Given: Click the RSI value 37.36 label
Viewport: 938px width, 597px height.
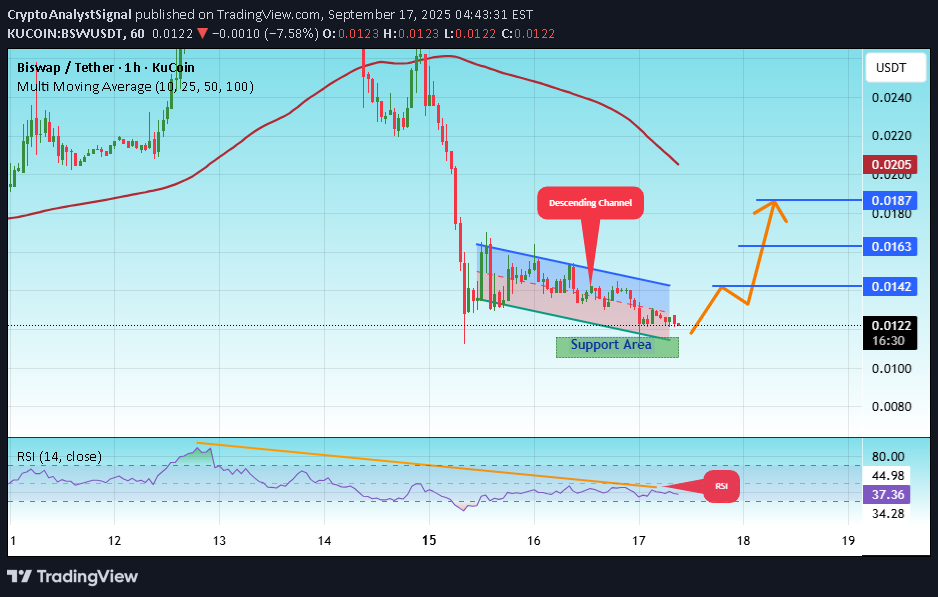Looking at the screenshot, I should pos(888,495).
